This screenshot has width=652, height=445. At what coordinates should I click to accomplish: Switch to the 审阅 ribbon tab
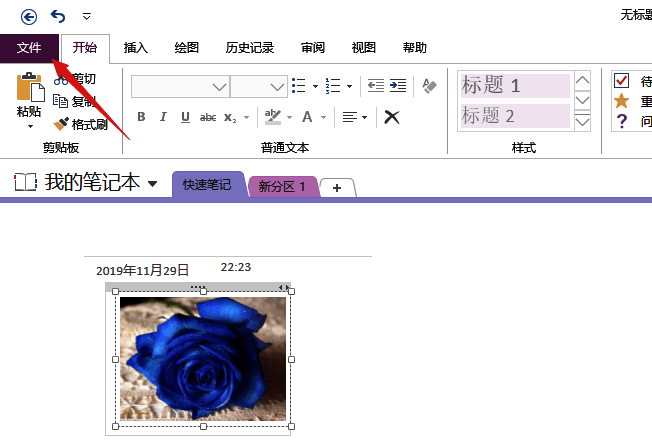[313, 48]
